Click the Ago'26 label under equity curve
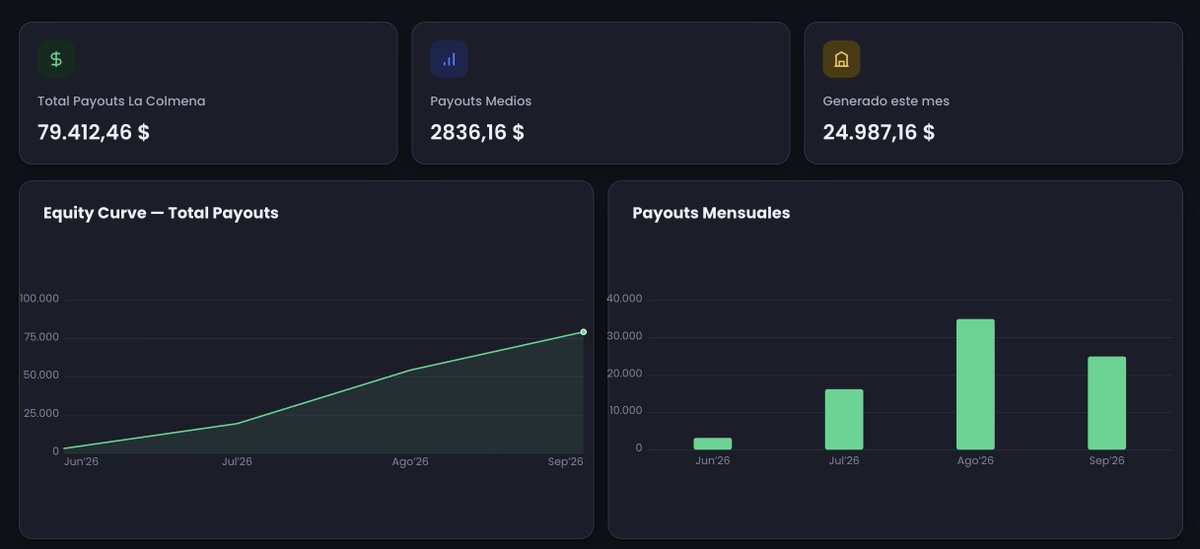 pos(410,461)
